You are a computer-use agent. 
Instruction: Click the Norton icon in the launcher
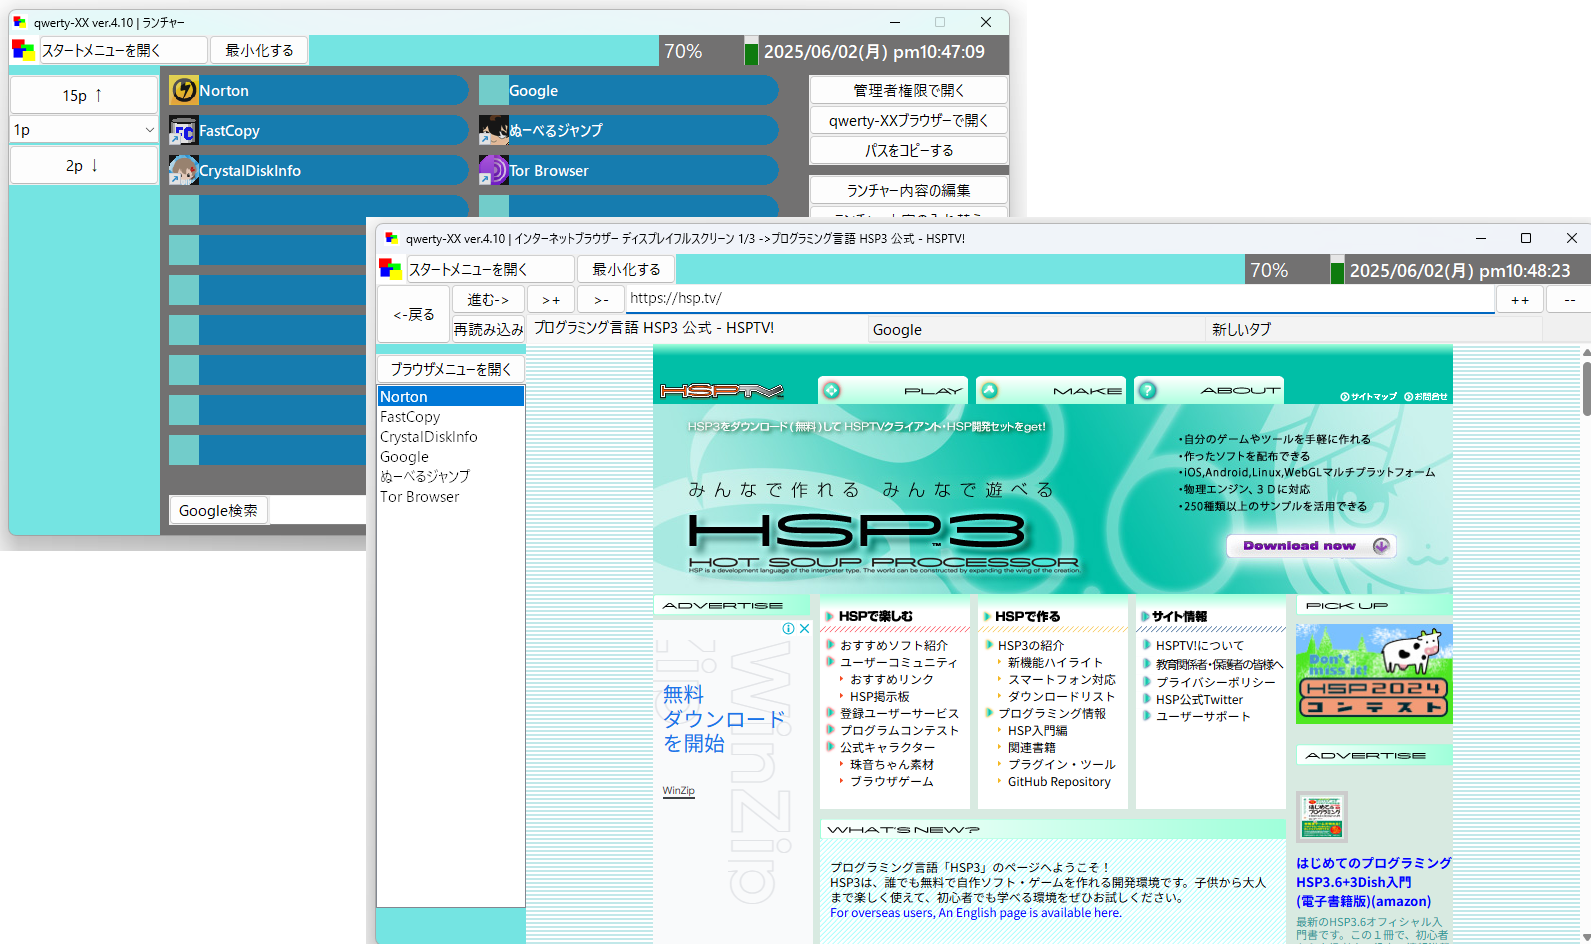pos(184,90)
